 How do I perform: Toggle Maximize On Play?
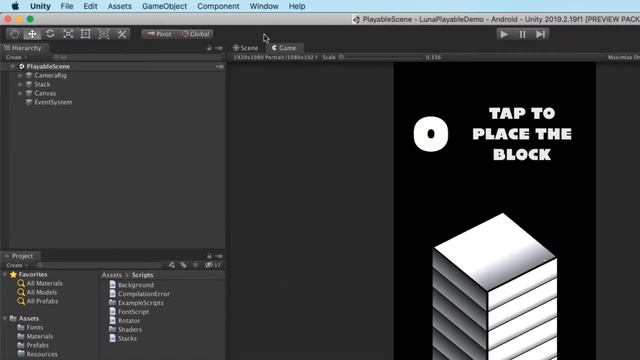[624, 58]
